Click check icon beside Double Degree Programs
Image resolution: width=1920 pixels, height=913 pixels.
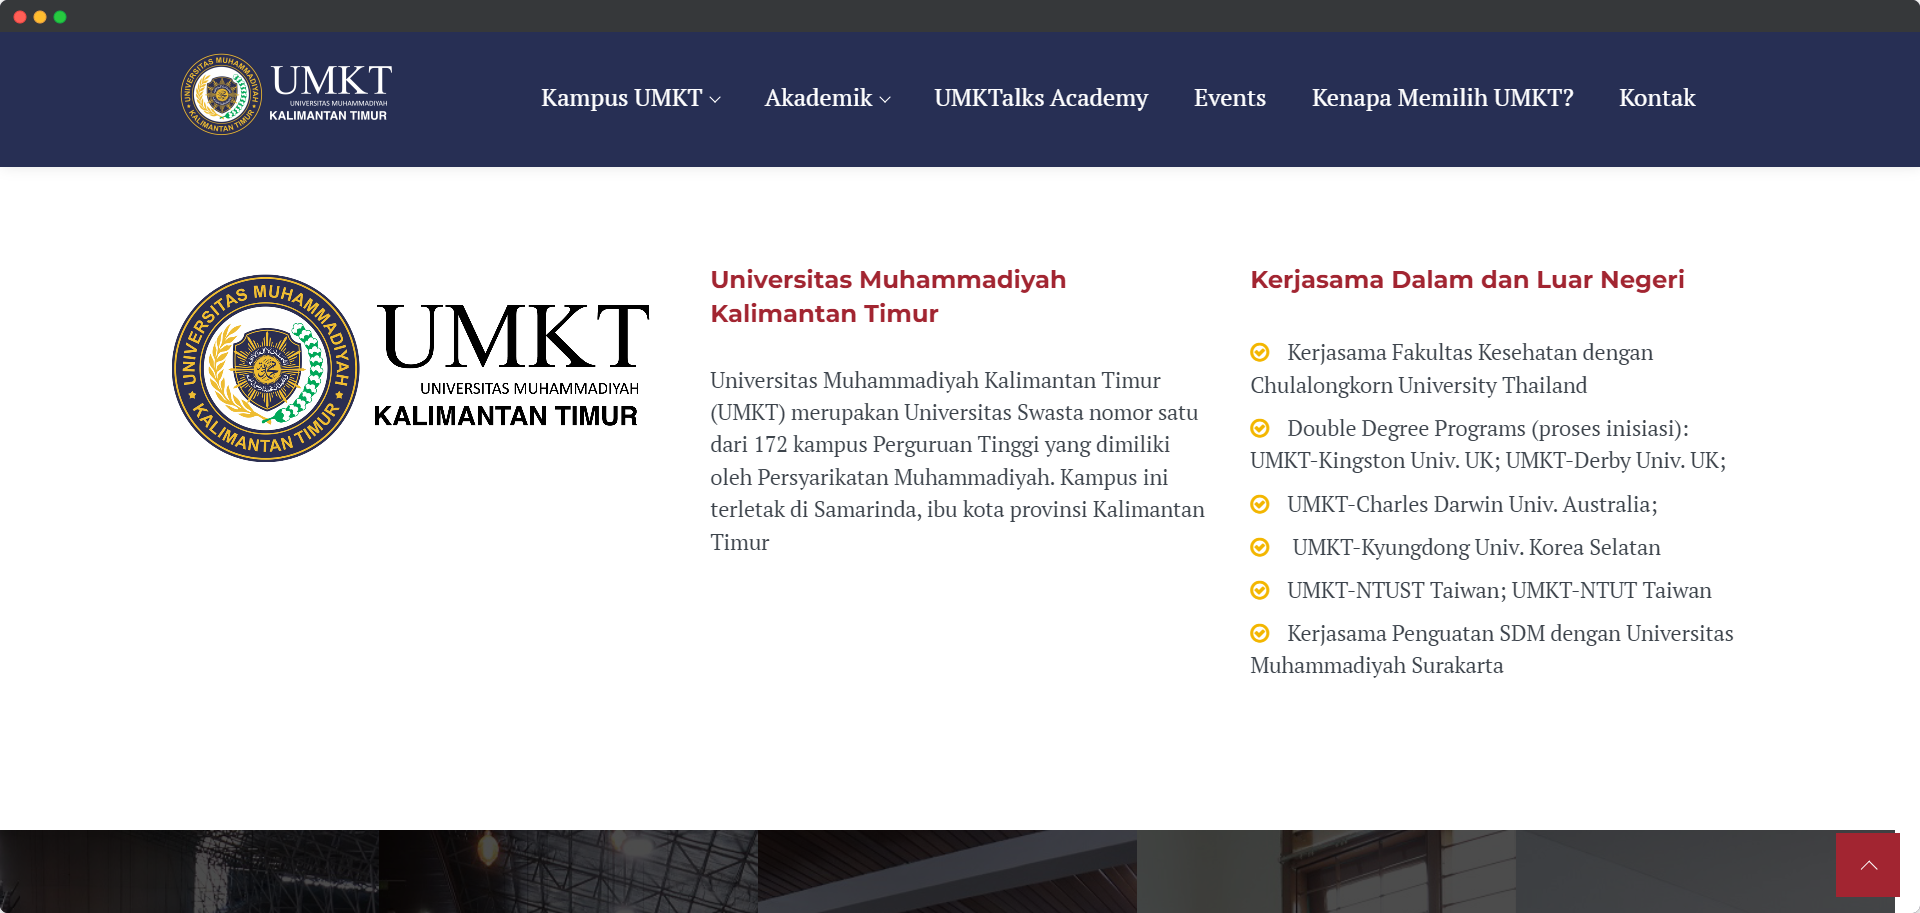click(1260, 428)
